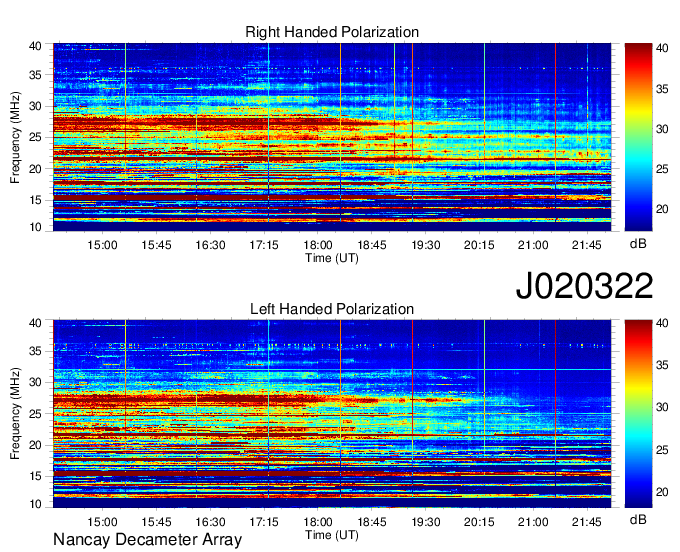Click the 20:15 time tick under the left-handed plot

click(x=479, y=522)
